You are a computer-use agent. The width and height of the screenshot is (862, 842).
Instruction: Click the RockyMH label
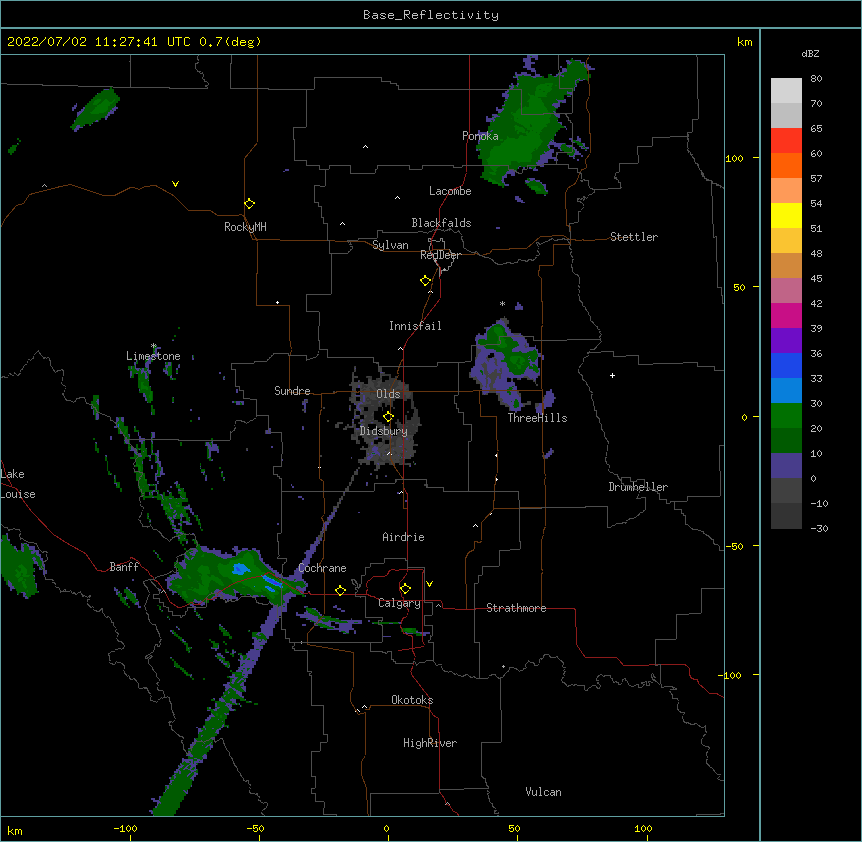pos(245,227)
